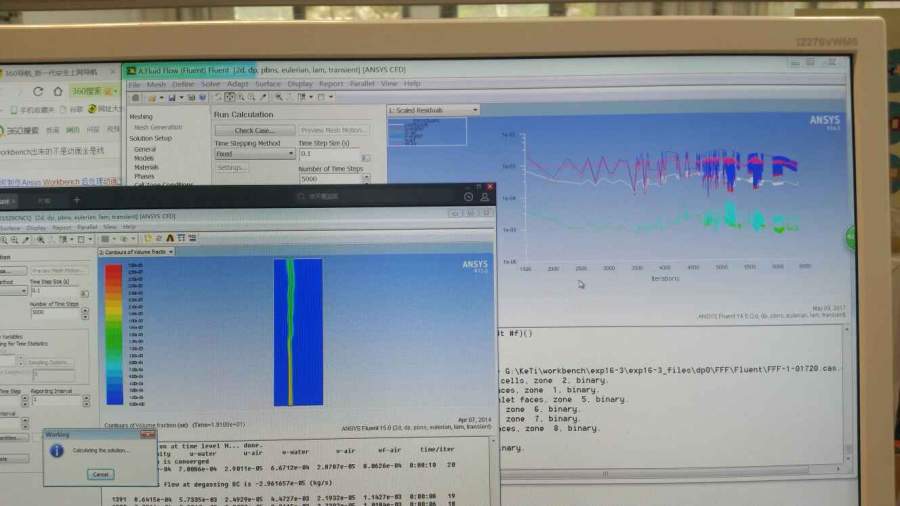The image size is (900, 506).
Task: Select Phases in Solution Setup tree
Action: click(x=144, y=177)
